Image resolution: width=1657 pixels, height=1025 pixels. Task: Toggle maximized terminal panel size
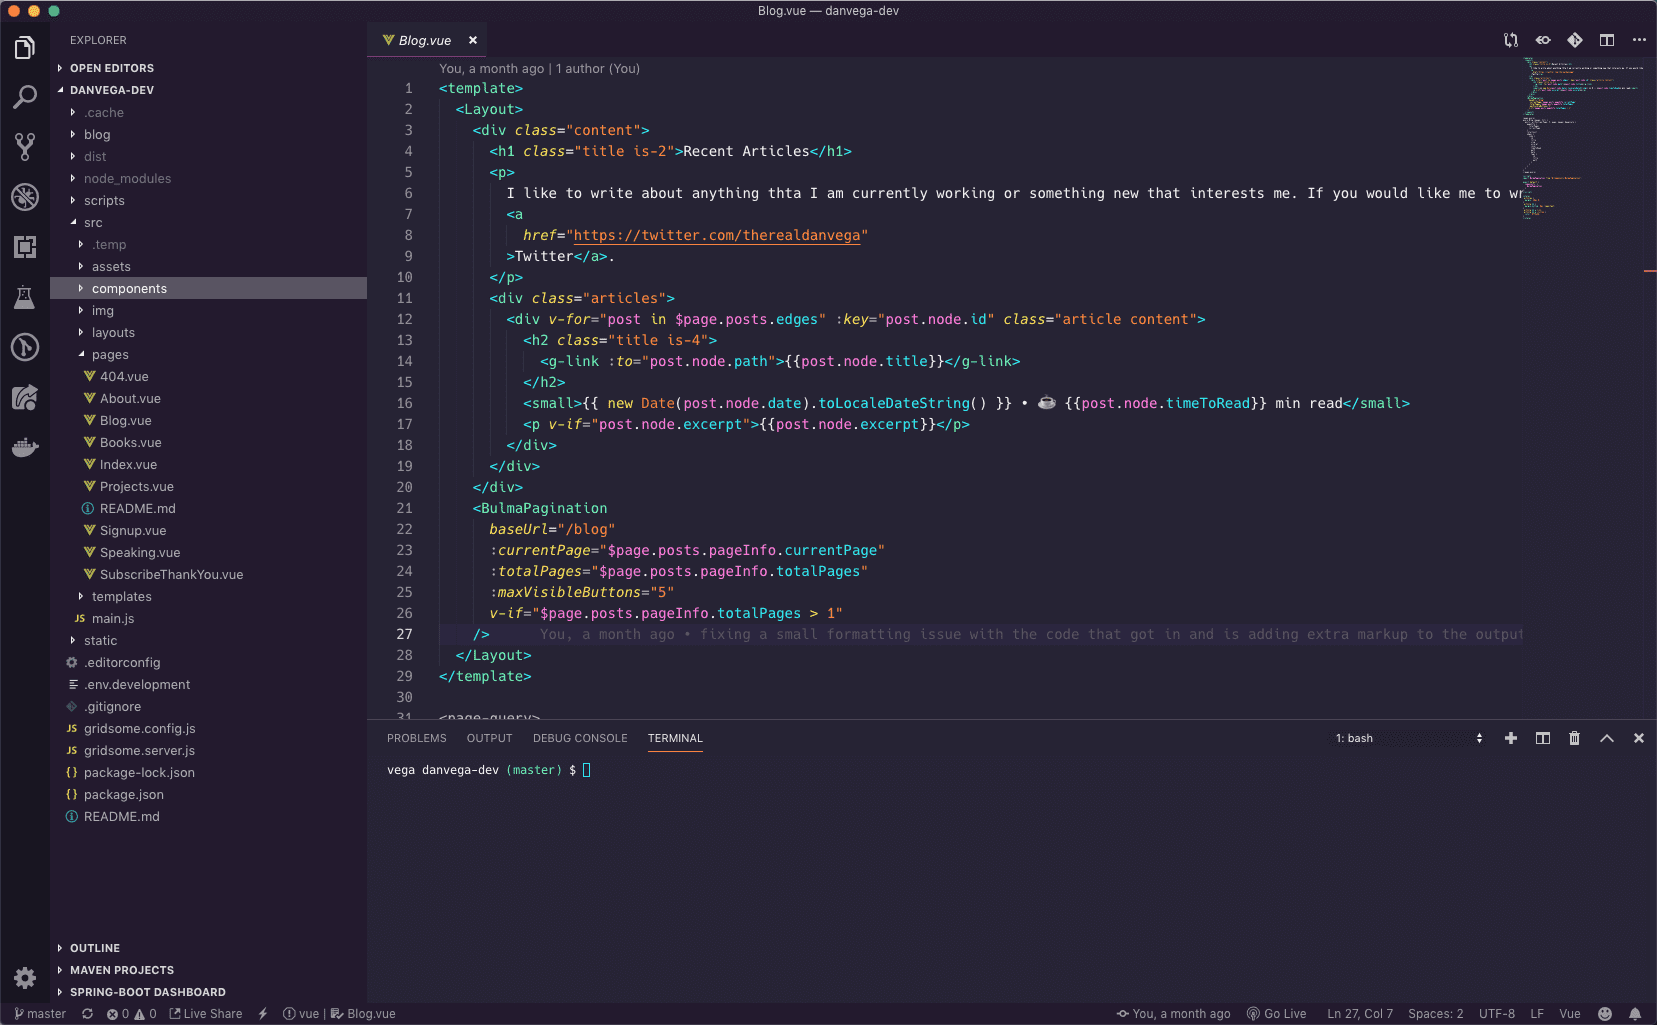click(1606, 738)
